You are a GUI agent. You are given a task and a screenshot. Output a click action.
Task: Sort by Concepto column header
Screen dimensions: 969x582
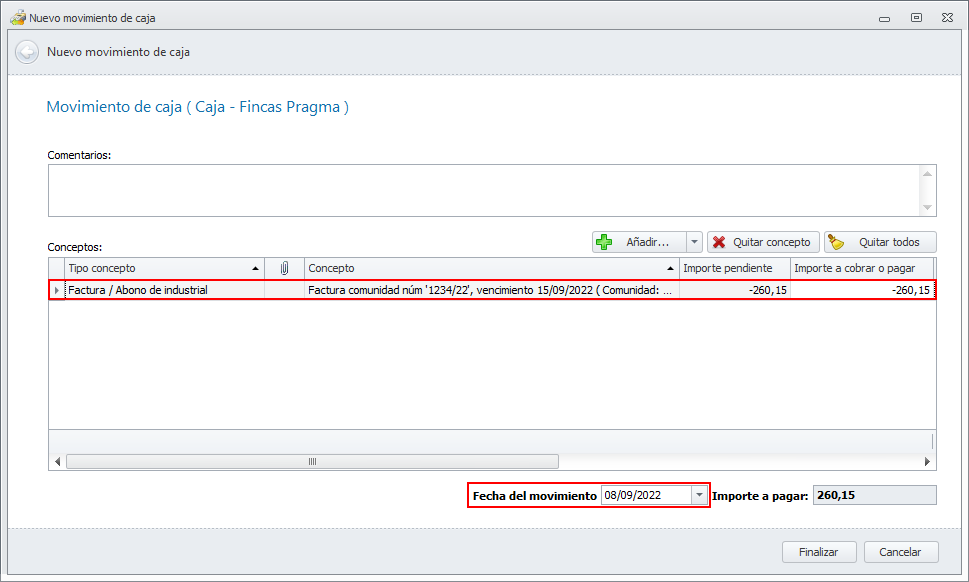click(491, 268)
